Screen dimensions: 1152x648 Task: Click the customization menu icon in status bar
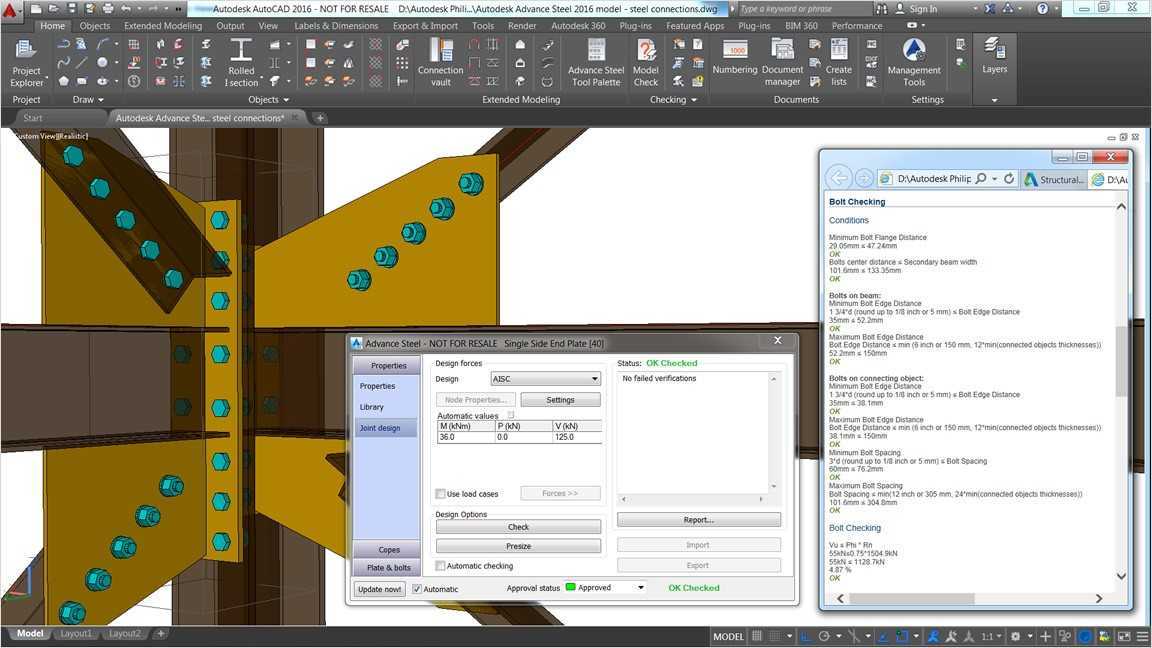[x=1142, y=636]
